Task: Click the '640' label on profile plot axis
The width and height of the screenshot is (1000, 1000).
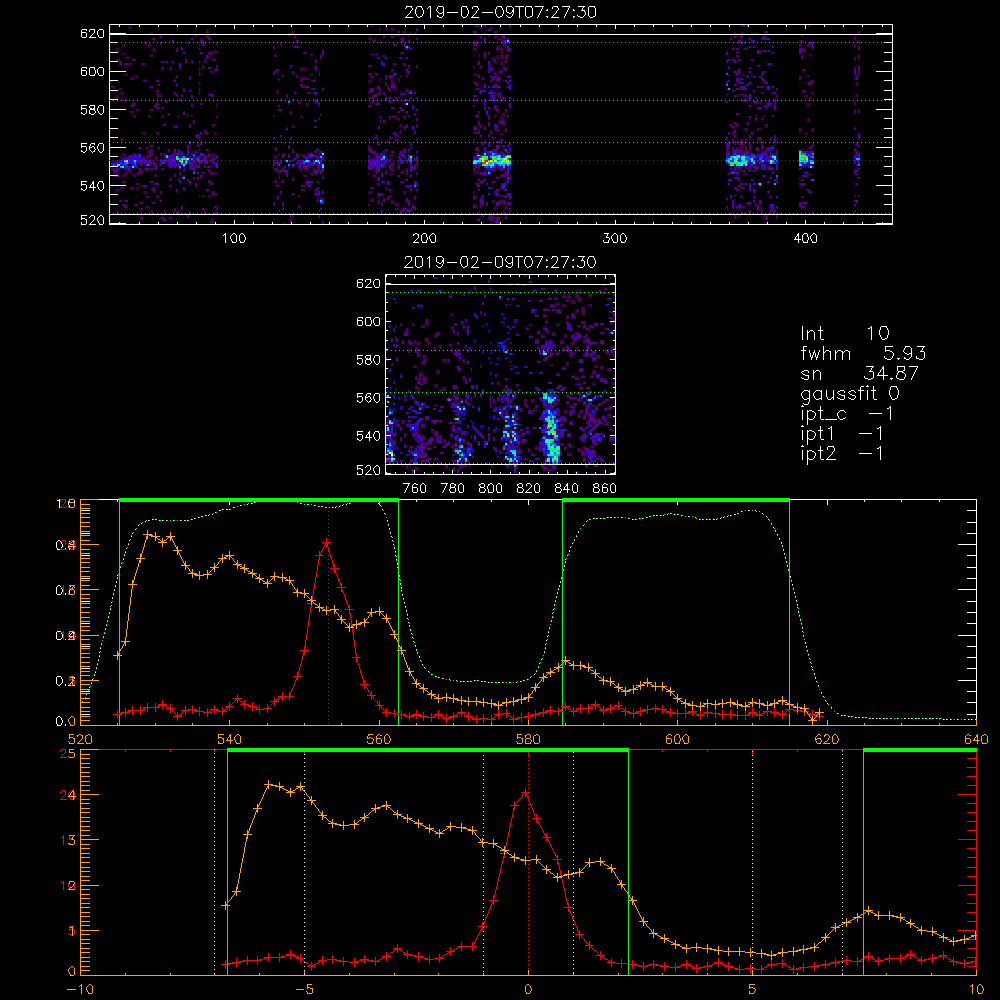Action: pyautogui.click(x=976, y=740)
